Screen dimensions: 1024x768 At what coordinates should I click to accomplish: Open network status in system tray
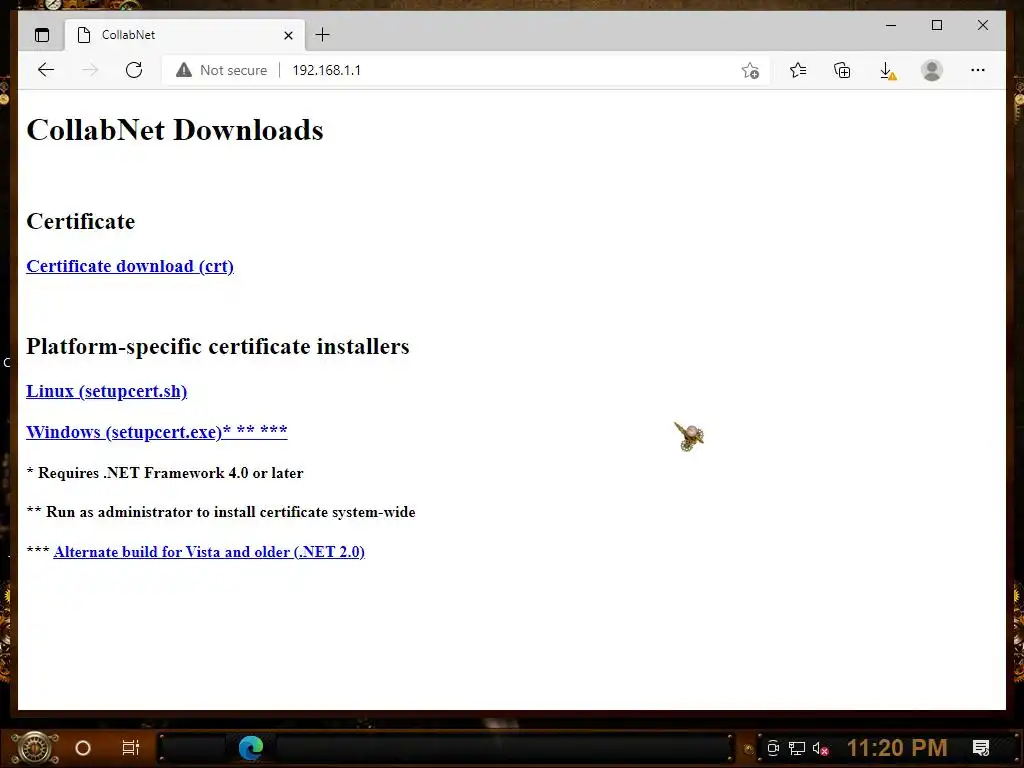click(x=797, y=748)
